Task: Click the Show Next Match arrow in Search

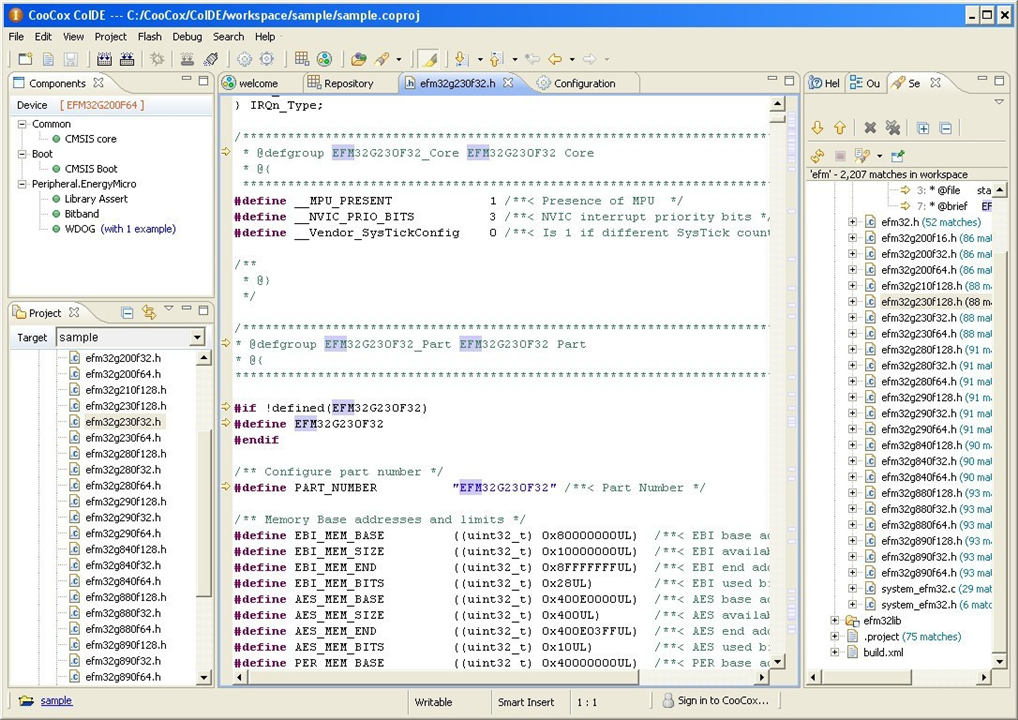Action: click(817, 128)
